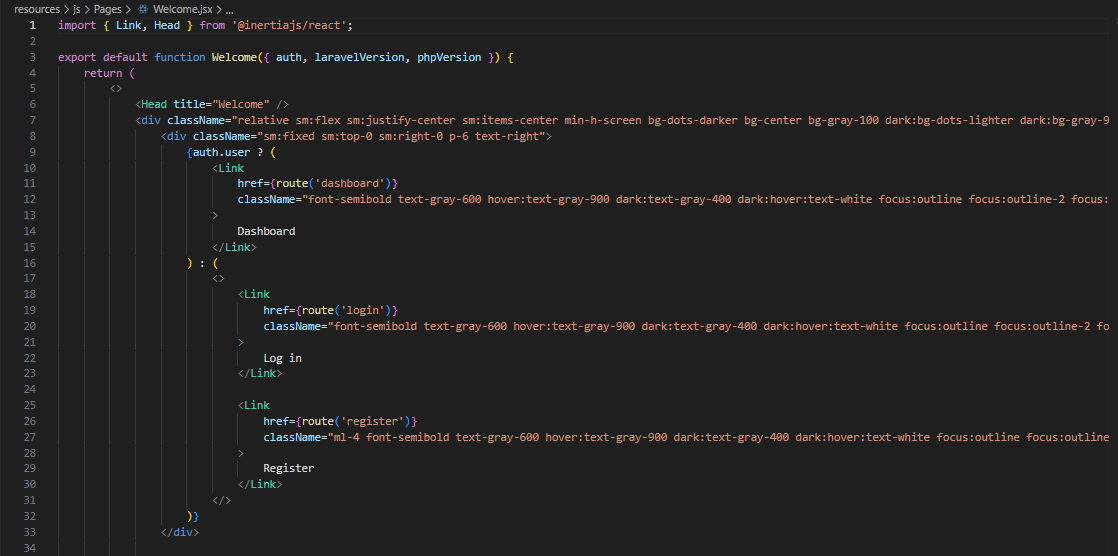This screenshot has width=1118, height=556.
Task: Click line number 1 in the gutter
Action: 32,25
